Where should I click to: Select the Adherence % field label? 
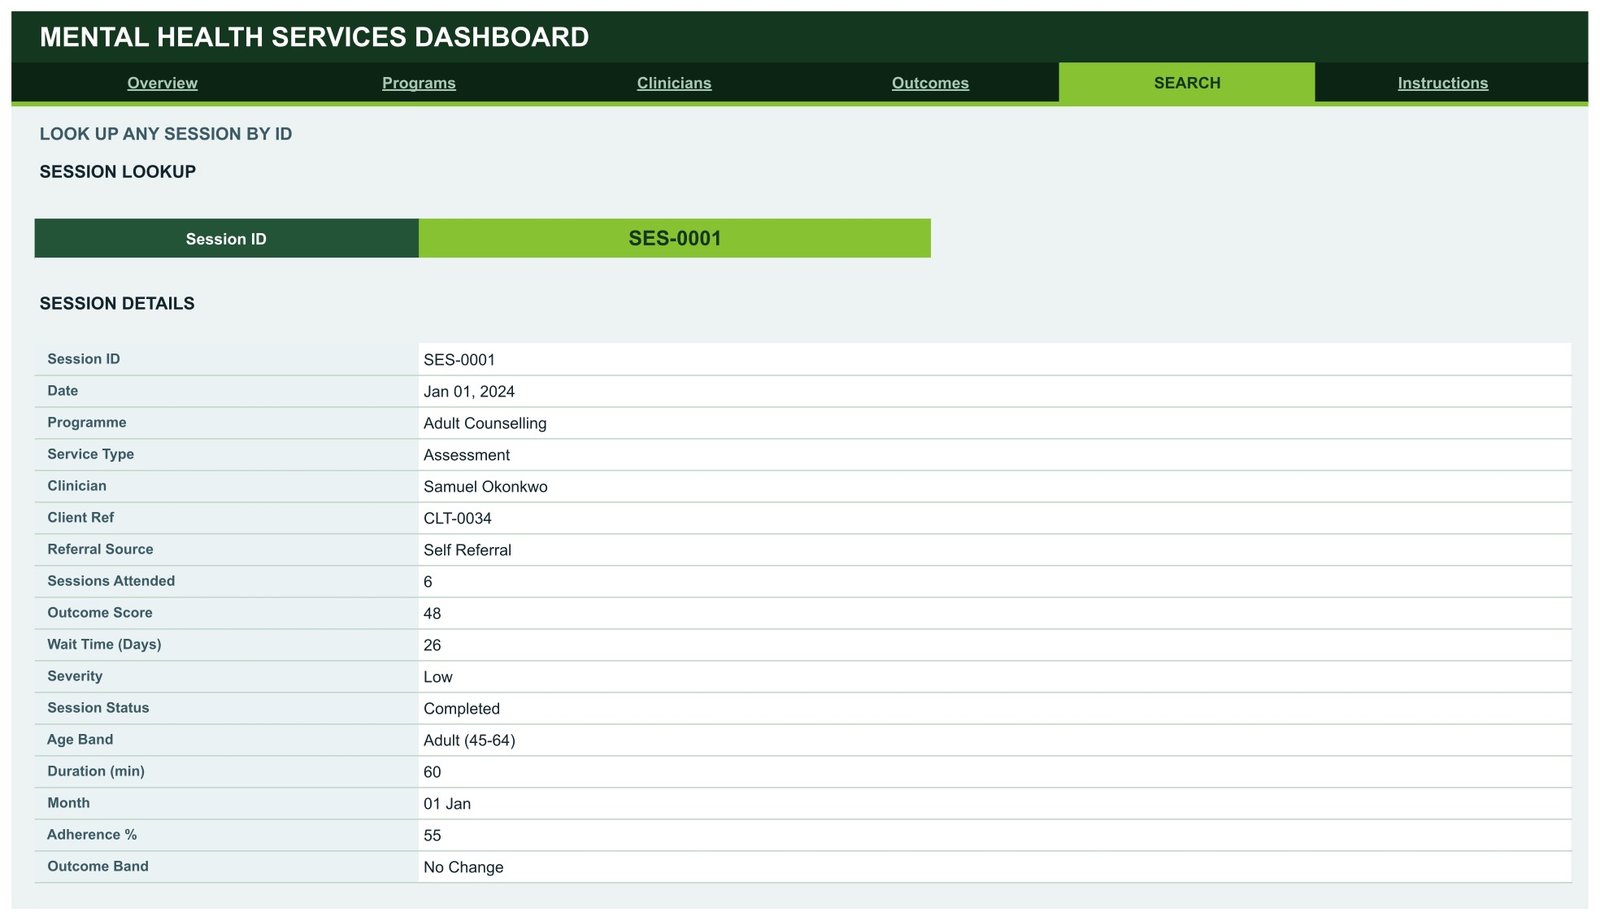[92, 835]
